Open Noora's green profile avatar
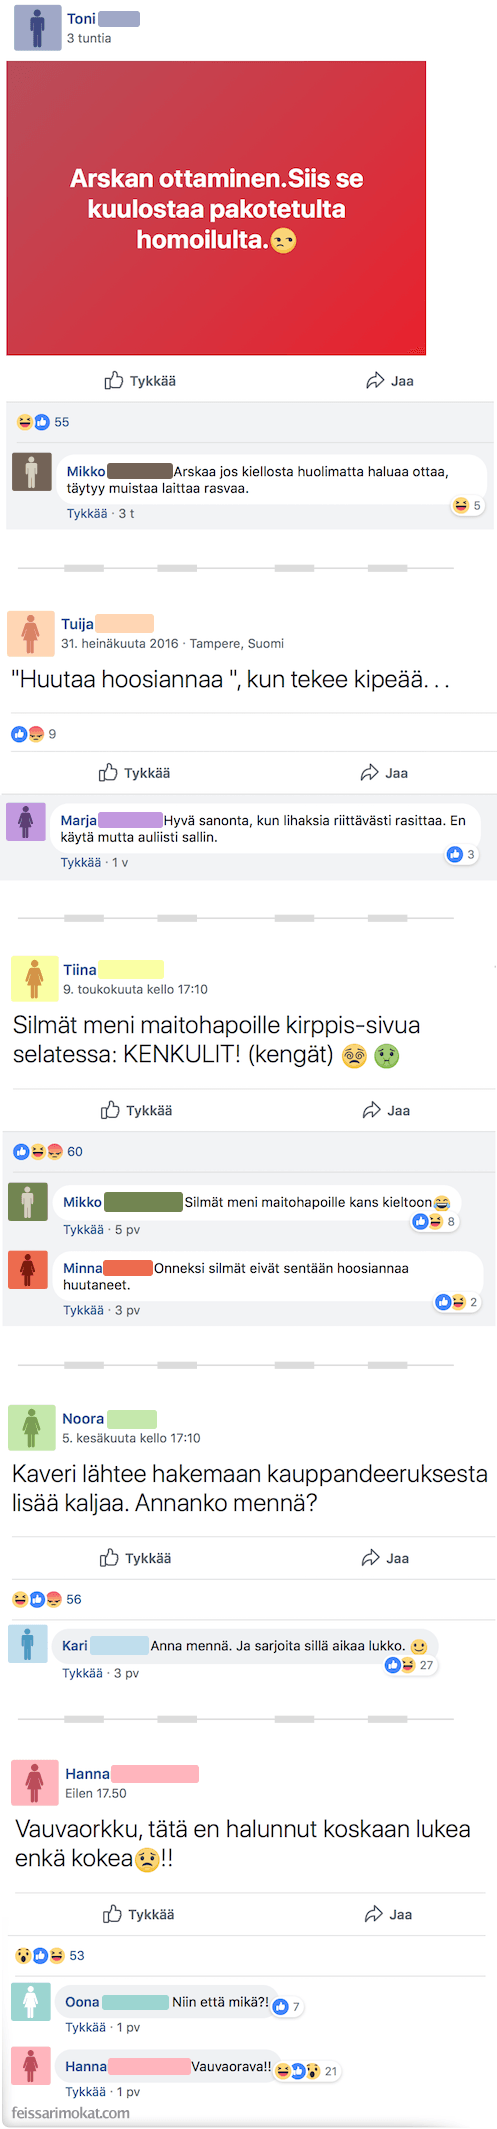The width and height of the screenshot is (497, 2129). click(x=31, y=1427)
